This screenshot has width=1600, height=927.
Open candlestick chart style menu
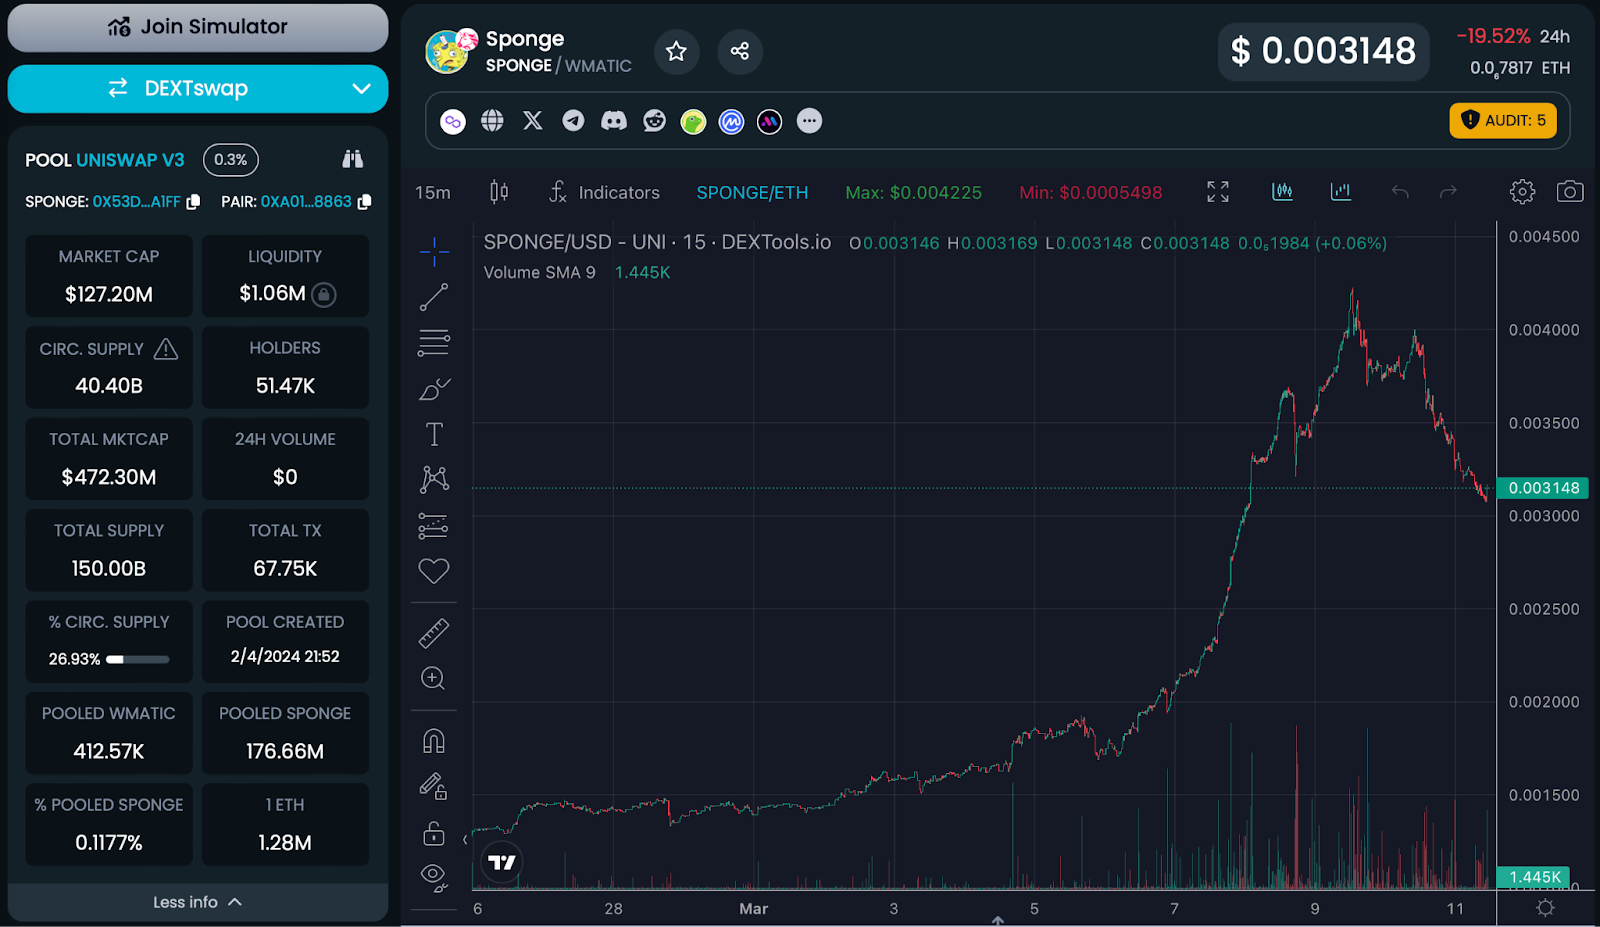tap(499, 192)
